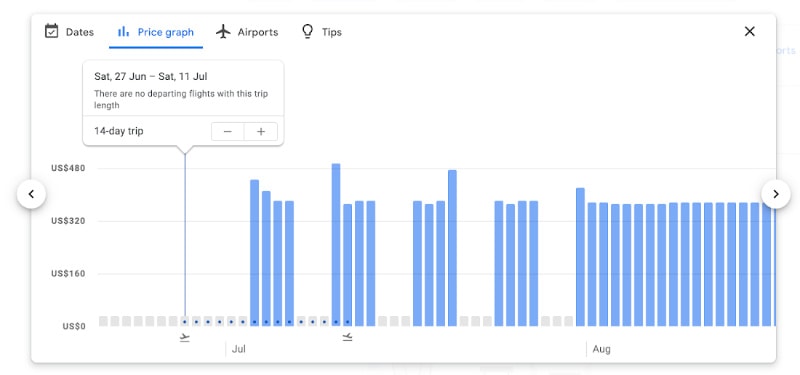Click the '14-day trip' label
This screenshot has width=800, height=375.
(x=118, y=131)
